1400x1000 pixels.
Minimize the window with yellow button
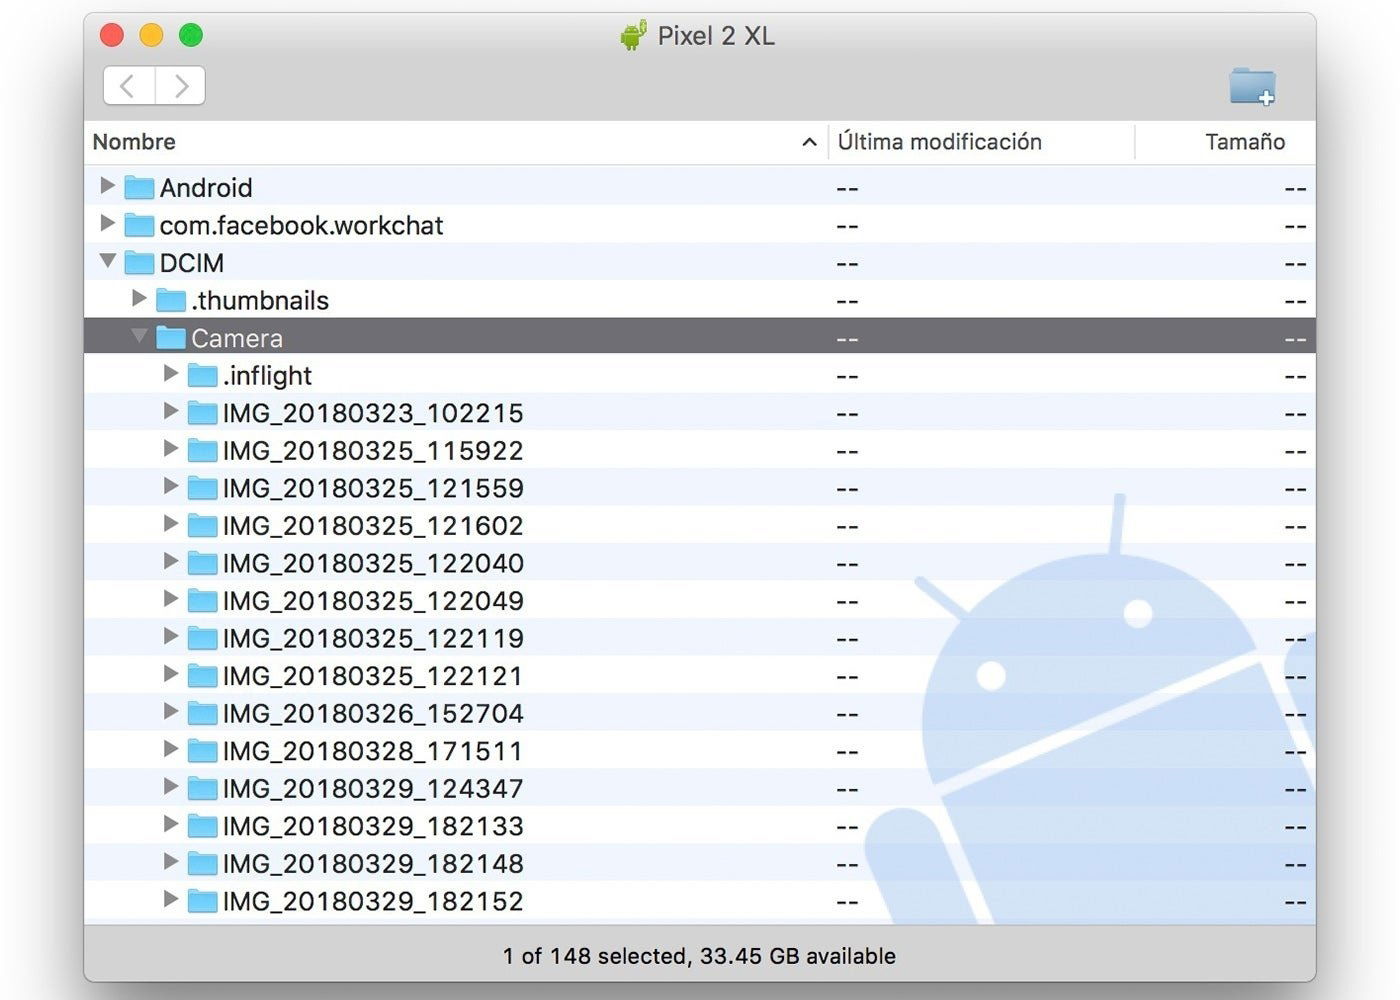pyautogui.click(x=151, y=36)
